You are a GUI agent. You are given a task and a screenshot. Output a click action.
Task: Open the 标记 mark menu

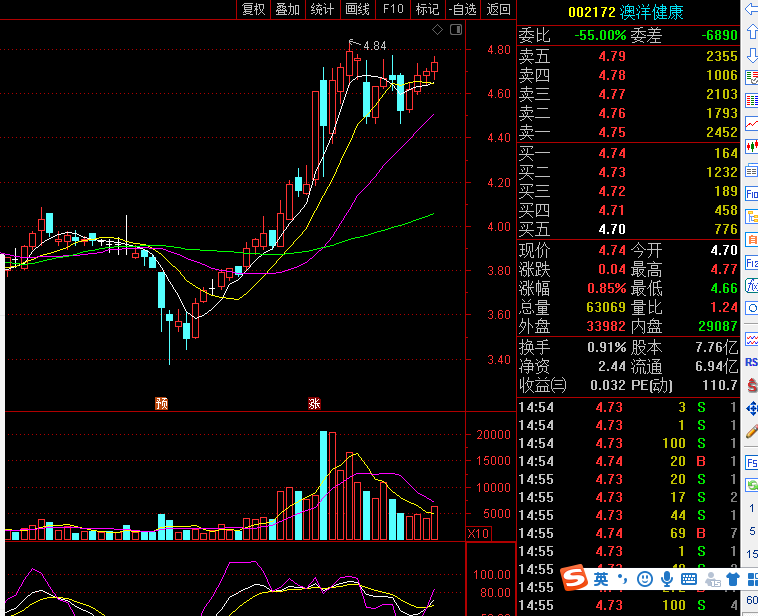(427, 9)
